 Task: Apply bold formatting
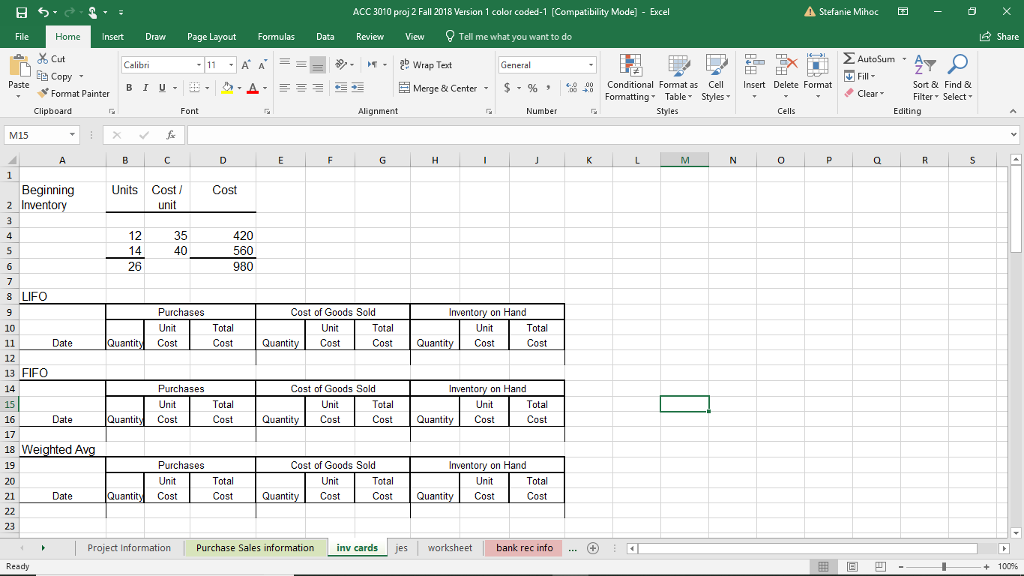point(129,88)
